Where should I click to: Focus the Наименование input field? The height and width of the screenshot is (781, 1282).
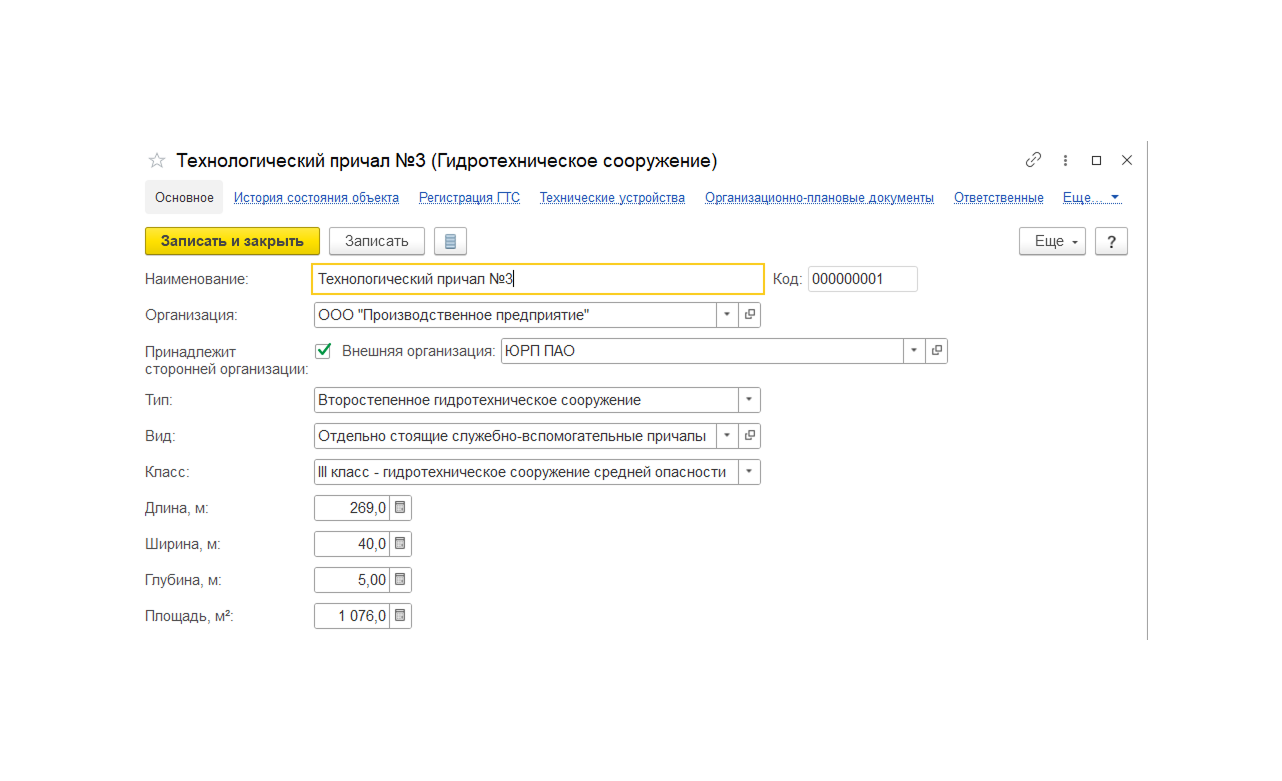[538, 279]
